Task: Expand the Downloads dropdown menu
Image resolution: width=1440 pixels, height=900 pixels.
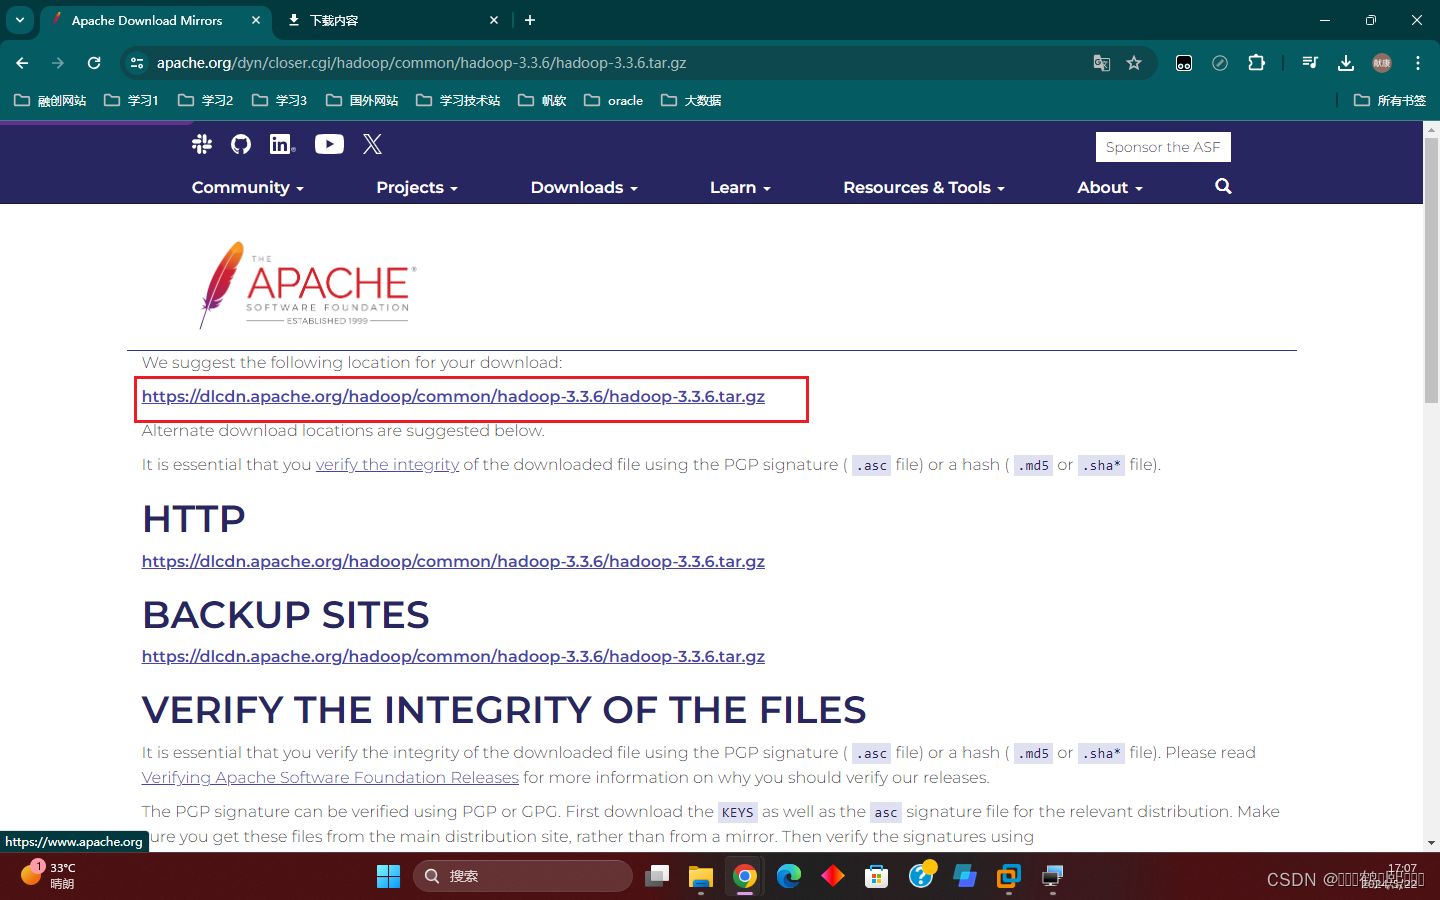Action: tap(584, 187)
